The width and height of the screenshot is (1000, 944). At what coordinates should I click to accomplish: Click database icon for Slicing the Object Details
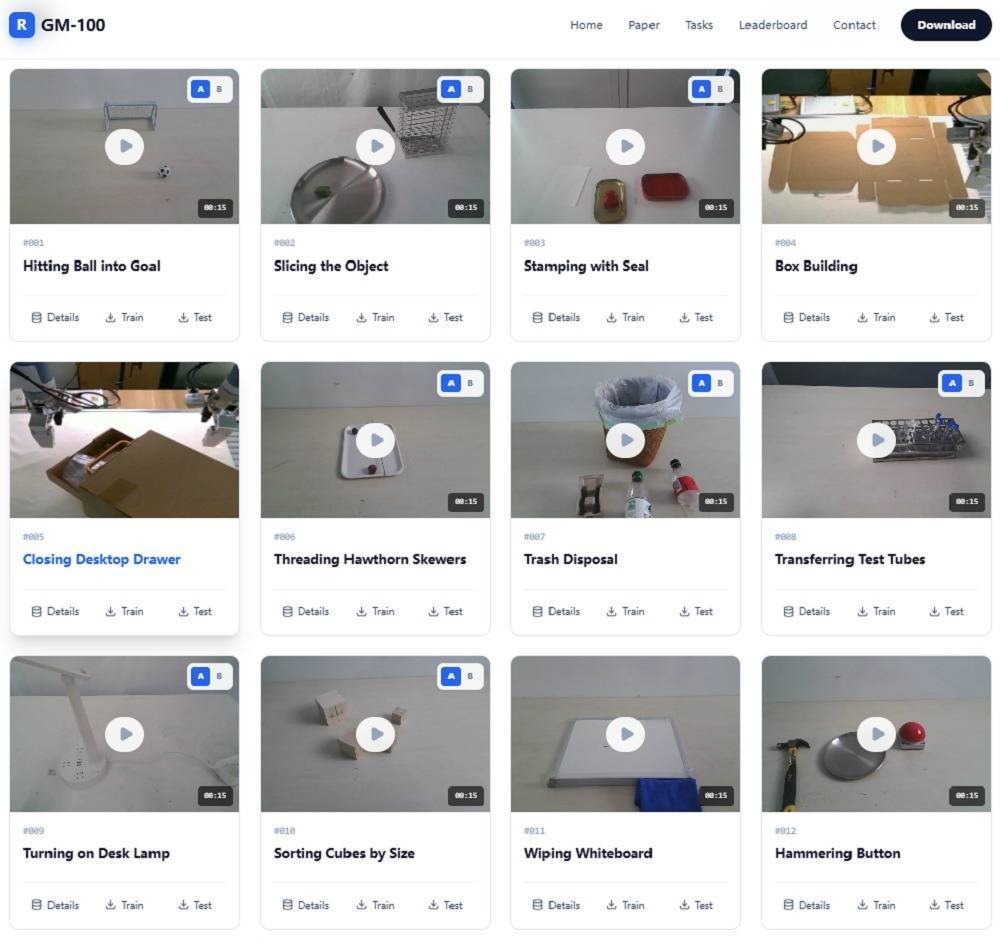click(x=288, y=318)
